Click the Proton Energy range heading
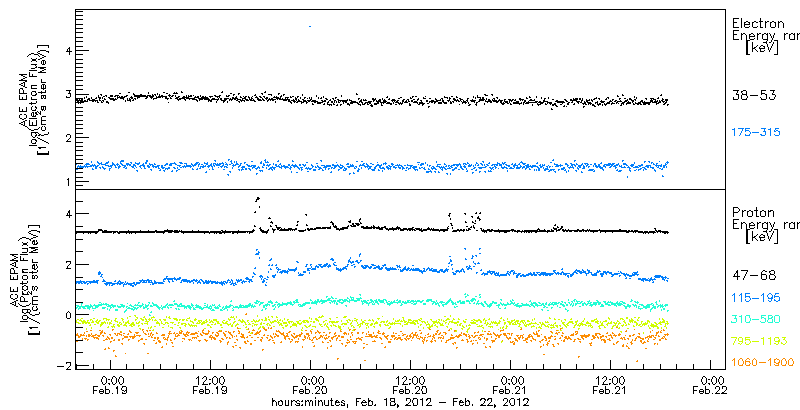Screen dimensions: 800x410 coord(765,225)
